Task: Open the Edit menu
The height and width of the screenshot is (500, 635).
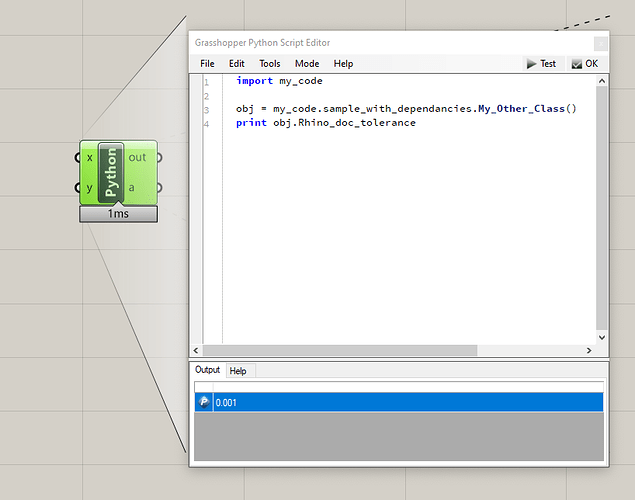Action: coord(237,64)
